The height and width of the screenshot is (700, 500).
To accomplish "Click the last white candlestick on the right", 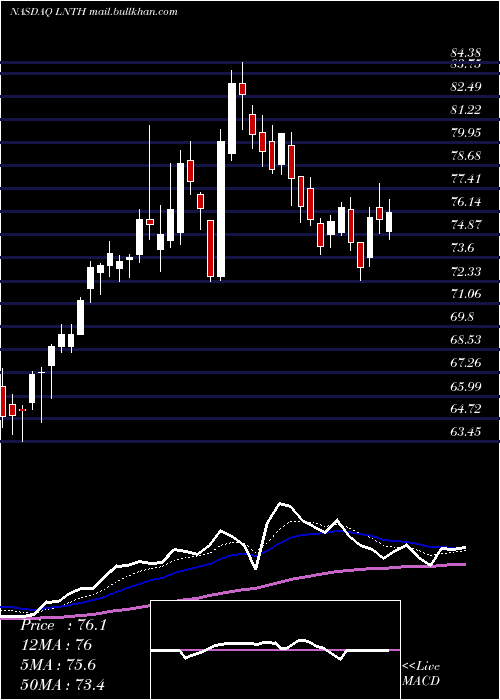I will pos(389,222).
